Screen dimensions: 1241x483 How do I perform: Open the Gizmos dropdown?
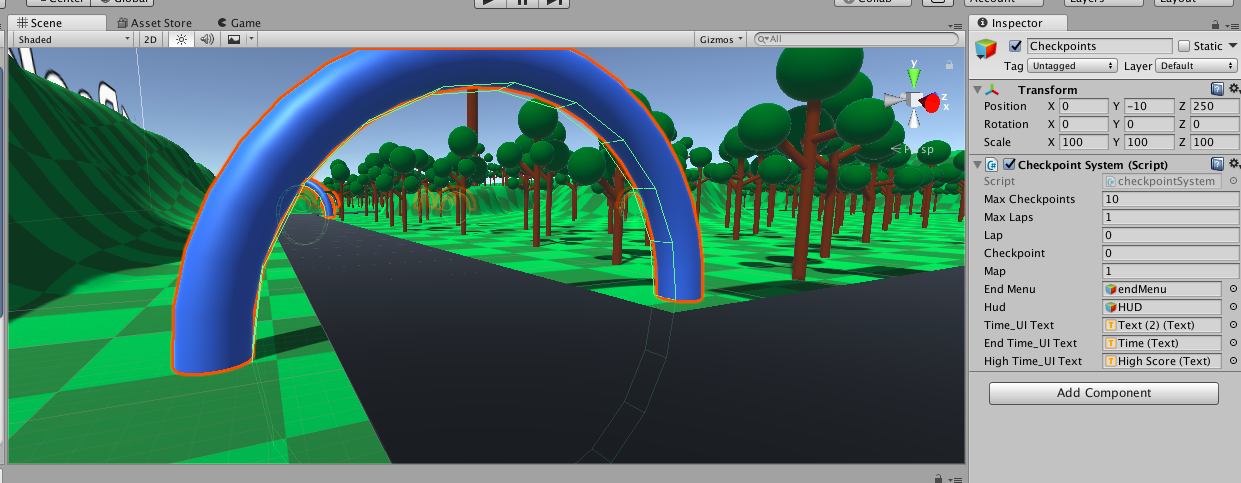[x=721, y=39]
